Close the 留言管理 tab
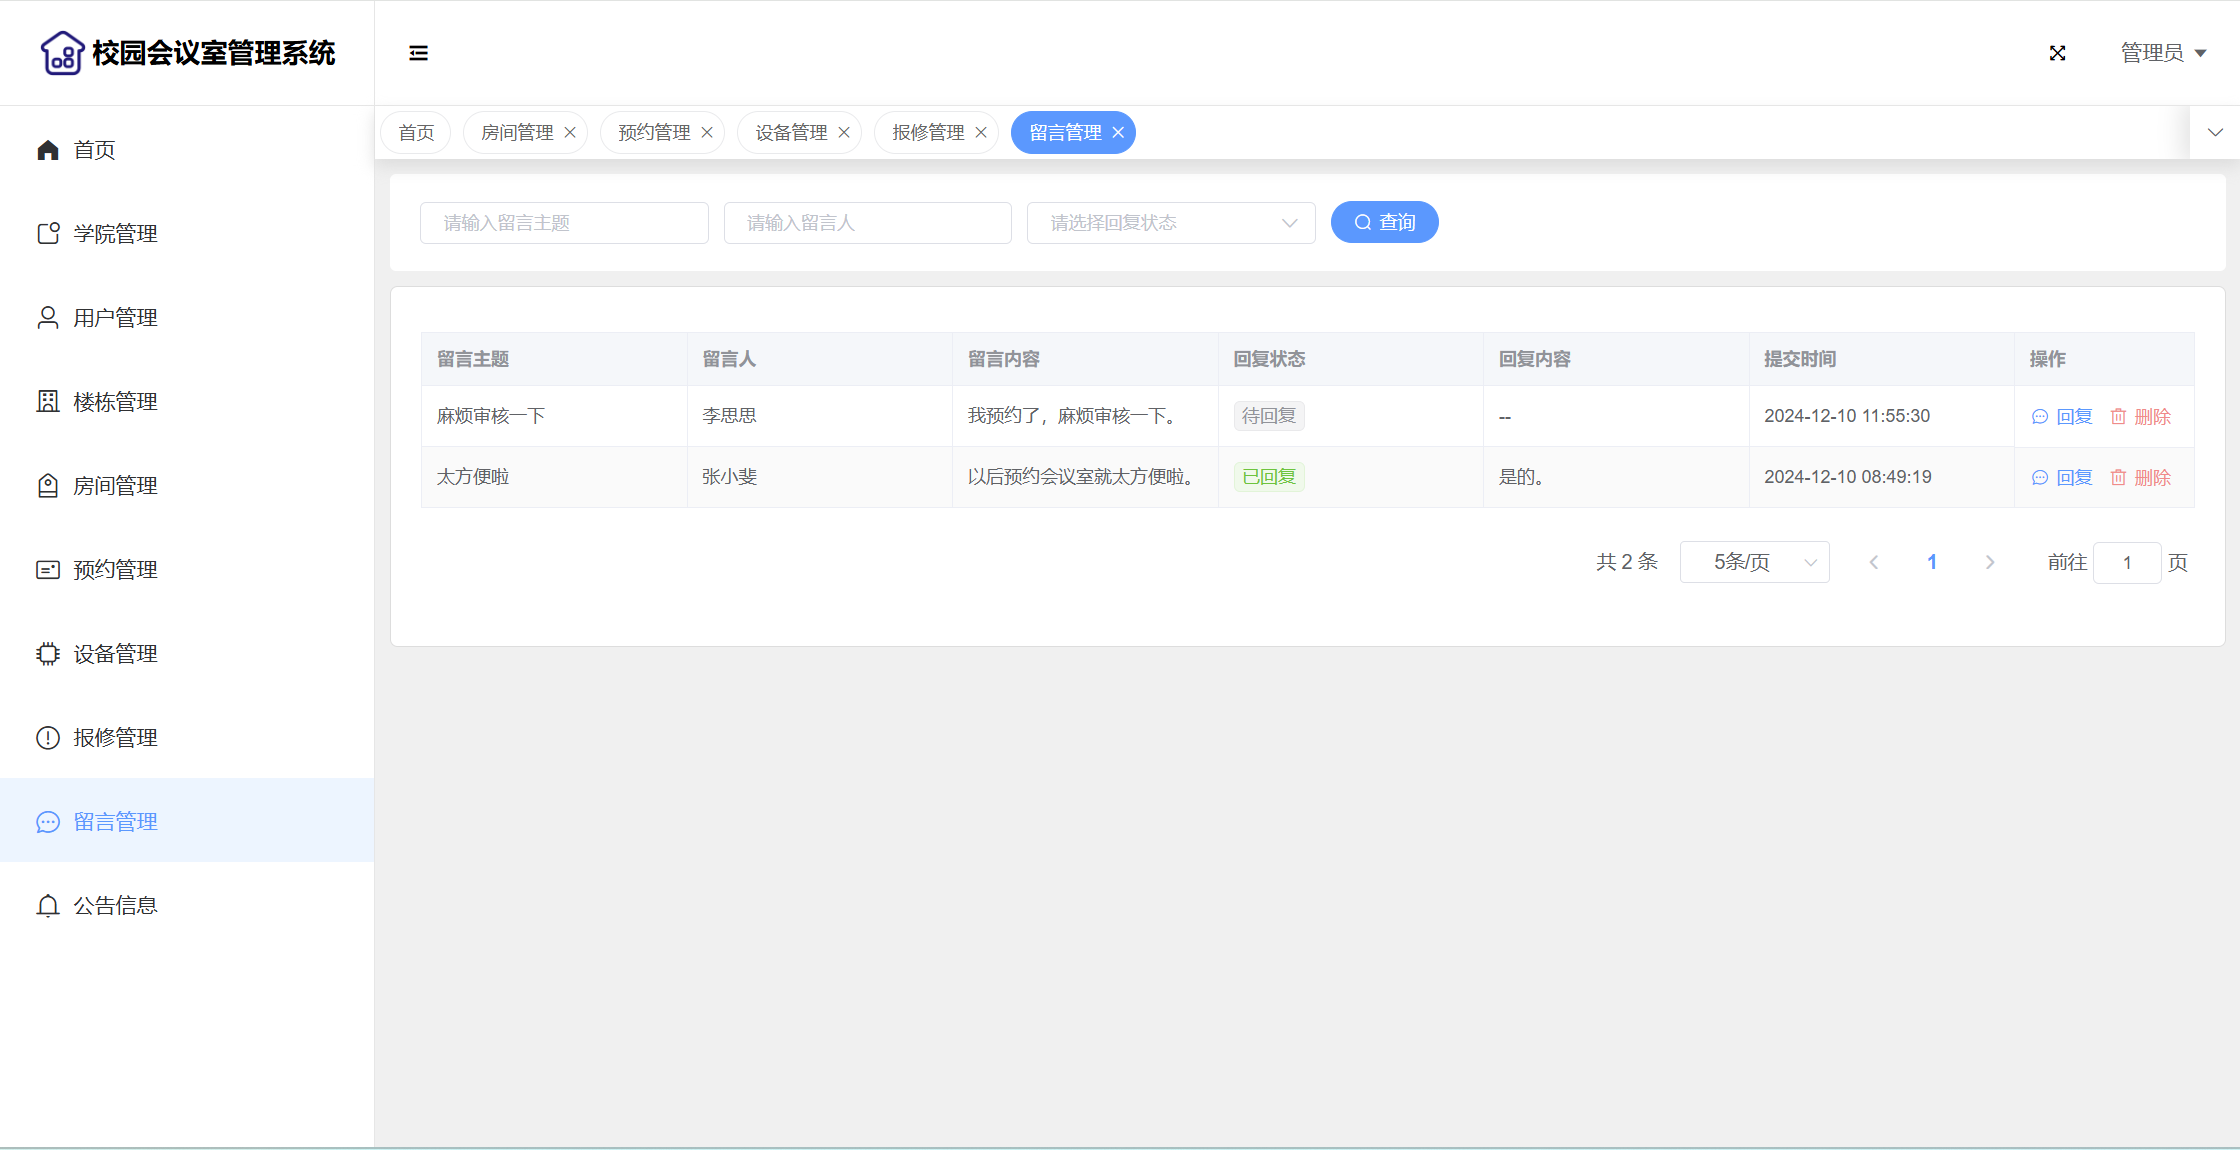The height and width of the screenshot is (1150, 2240). click(x=1118, y=133)
